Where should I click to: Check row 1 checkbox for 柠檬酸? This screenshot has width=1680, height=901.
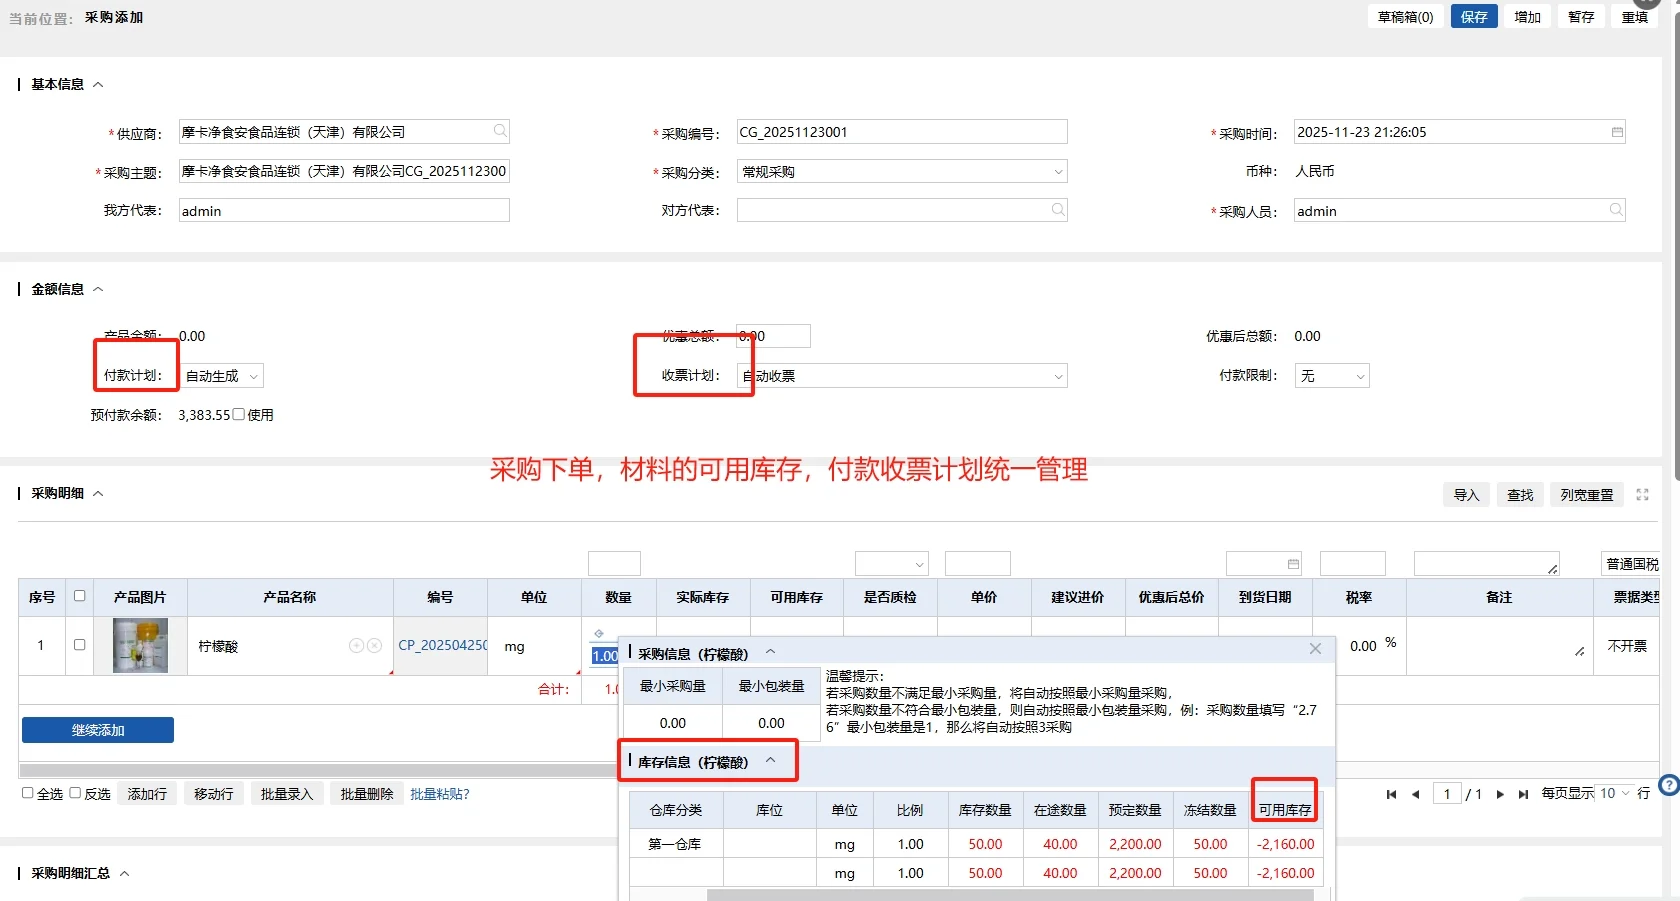pos(79,645)
